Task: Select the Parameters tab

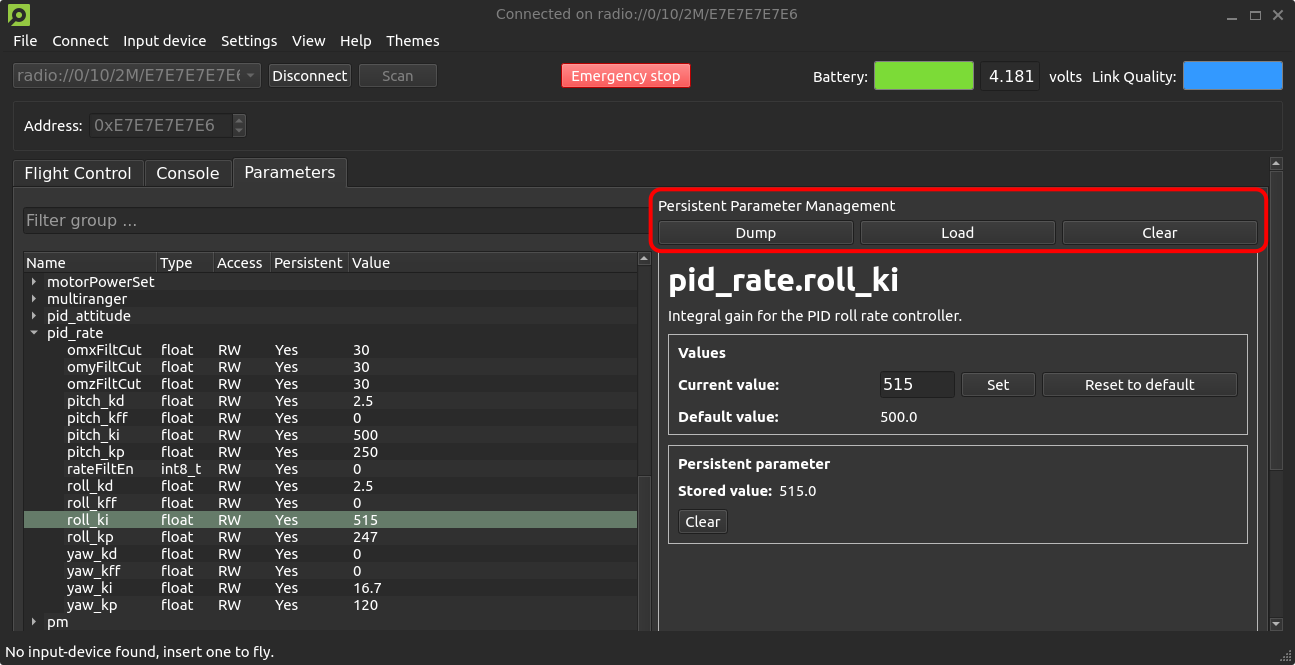Action: point(290,172)
